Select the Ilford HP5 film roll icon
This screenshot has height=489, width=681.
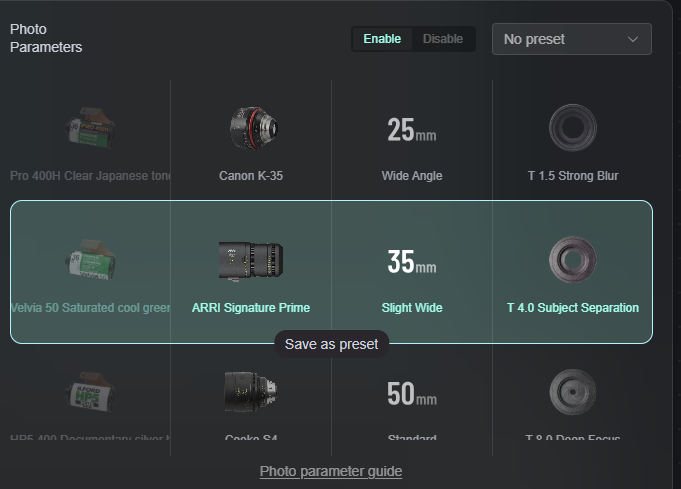tap(90, 392)
